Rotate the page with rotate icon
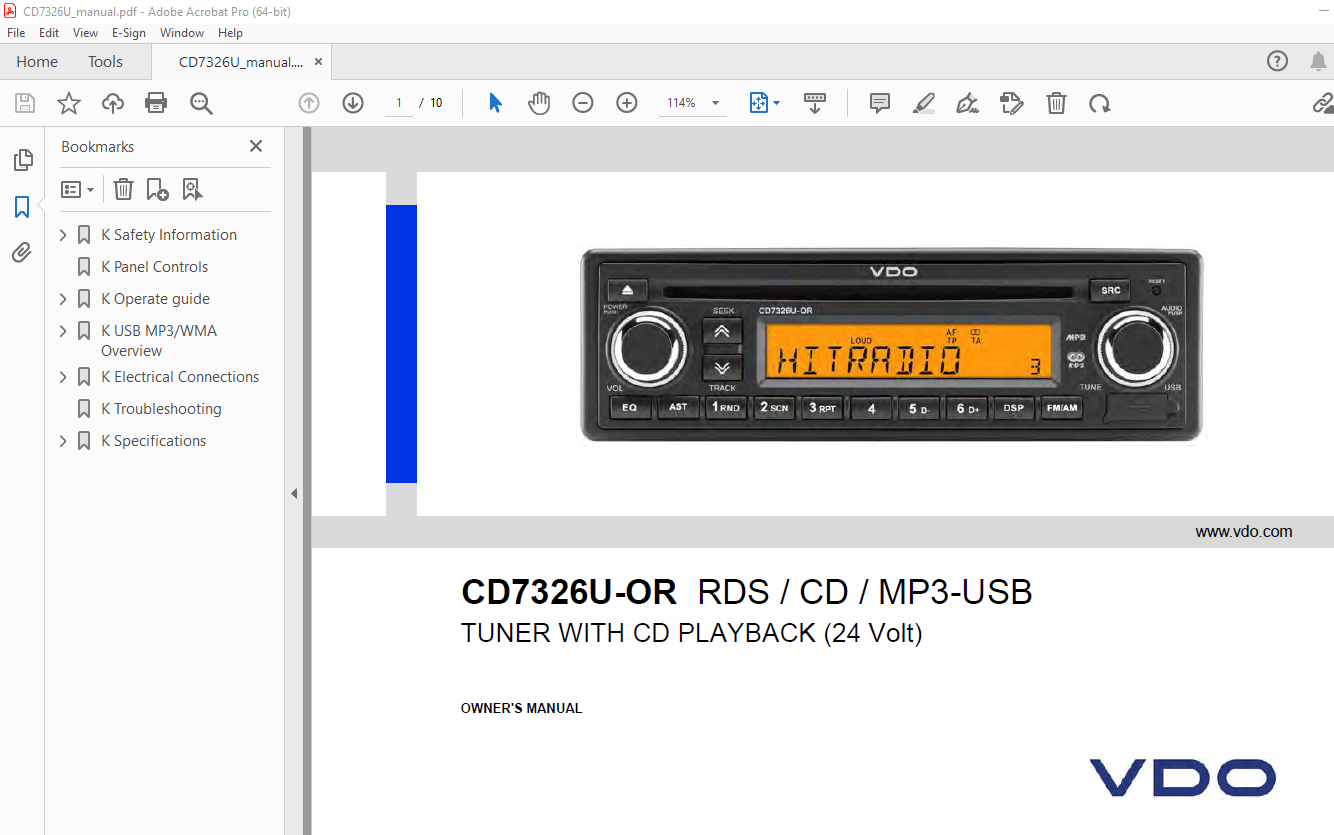The height and width of the screenshot is (835, 1334). click(1100, 103)
